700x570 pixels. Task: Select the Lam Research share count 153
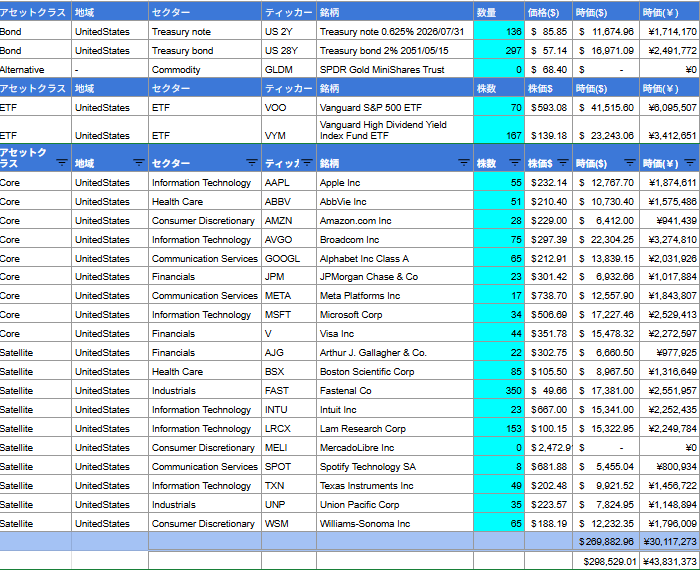[499, 429]
